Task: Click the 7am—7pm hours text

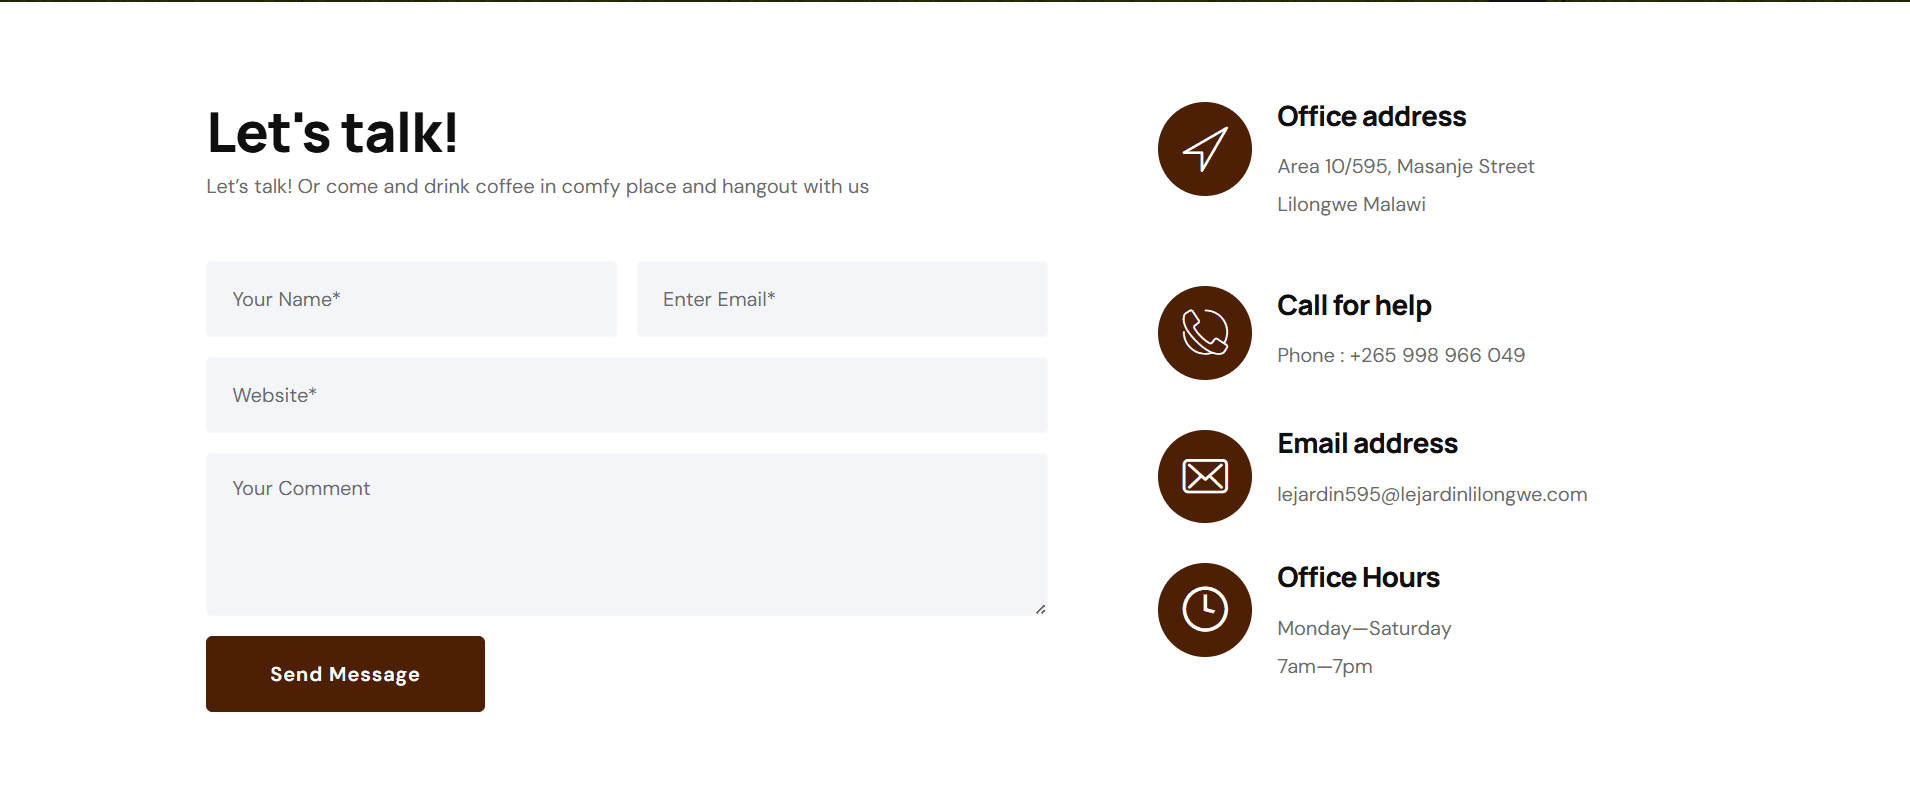Action: point(1324,666)
